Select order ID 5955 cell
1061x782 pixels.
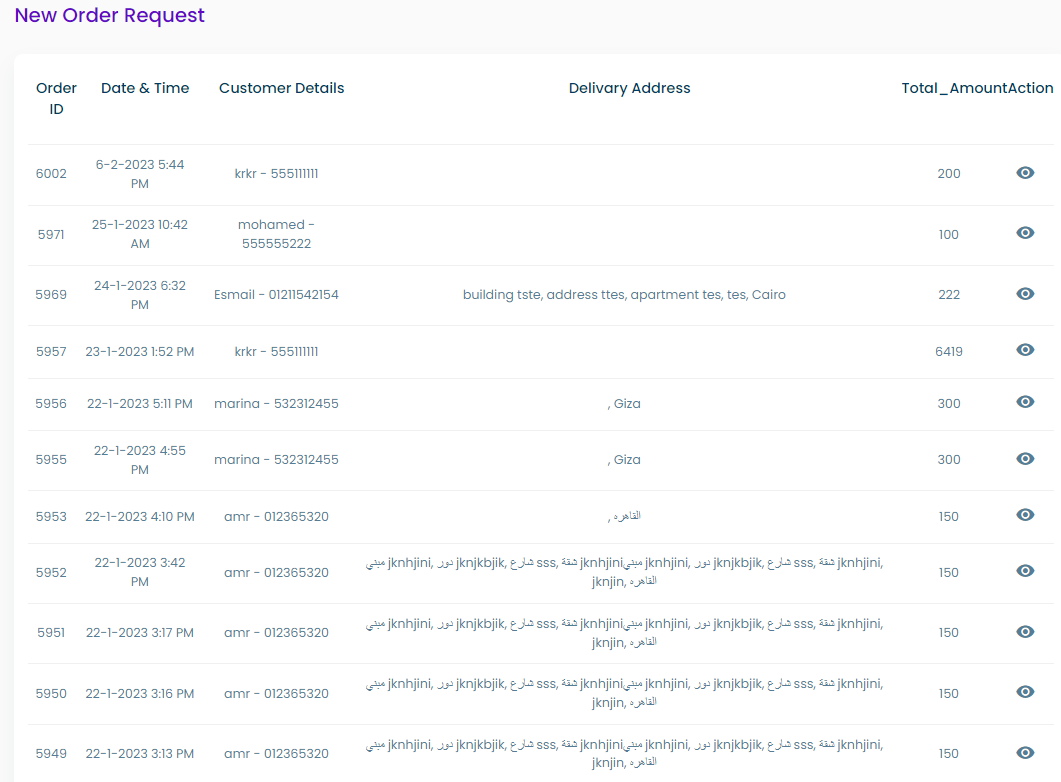click(x=51, y=460)
